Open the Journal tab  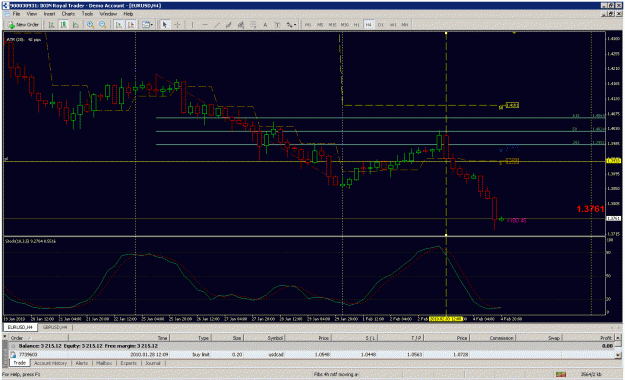pyautogui.click(x=153, y=363)
